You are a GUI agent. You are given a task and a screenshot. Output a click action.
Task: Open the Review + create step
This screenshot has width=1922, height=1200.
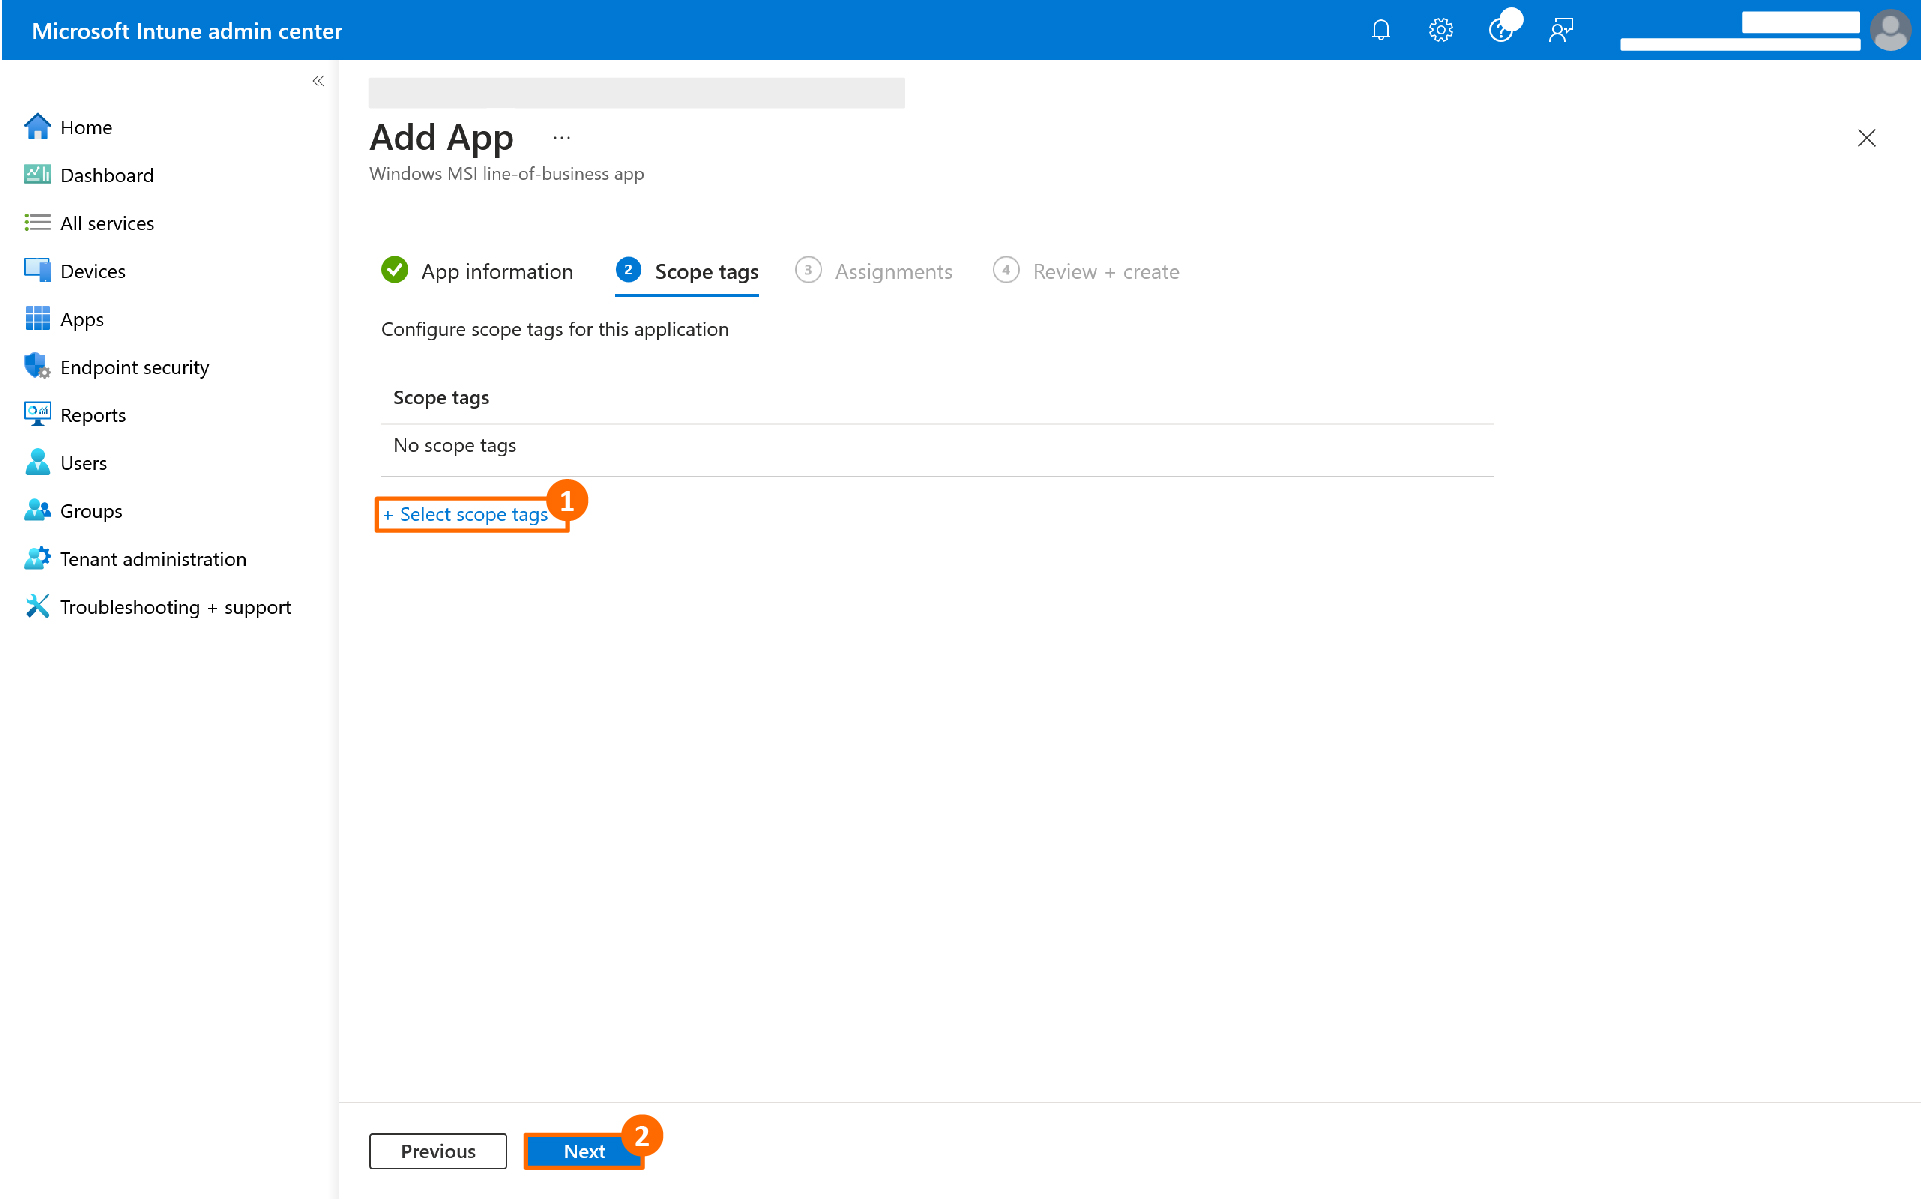click(x=1105, y=271)
